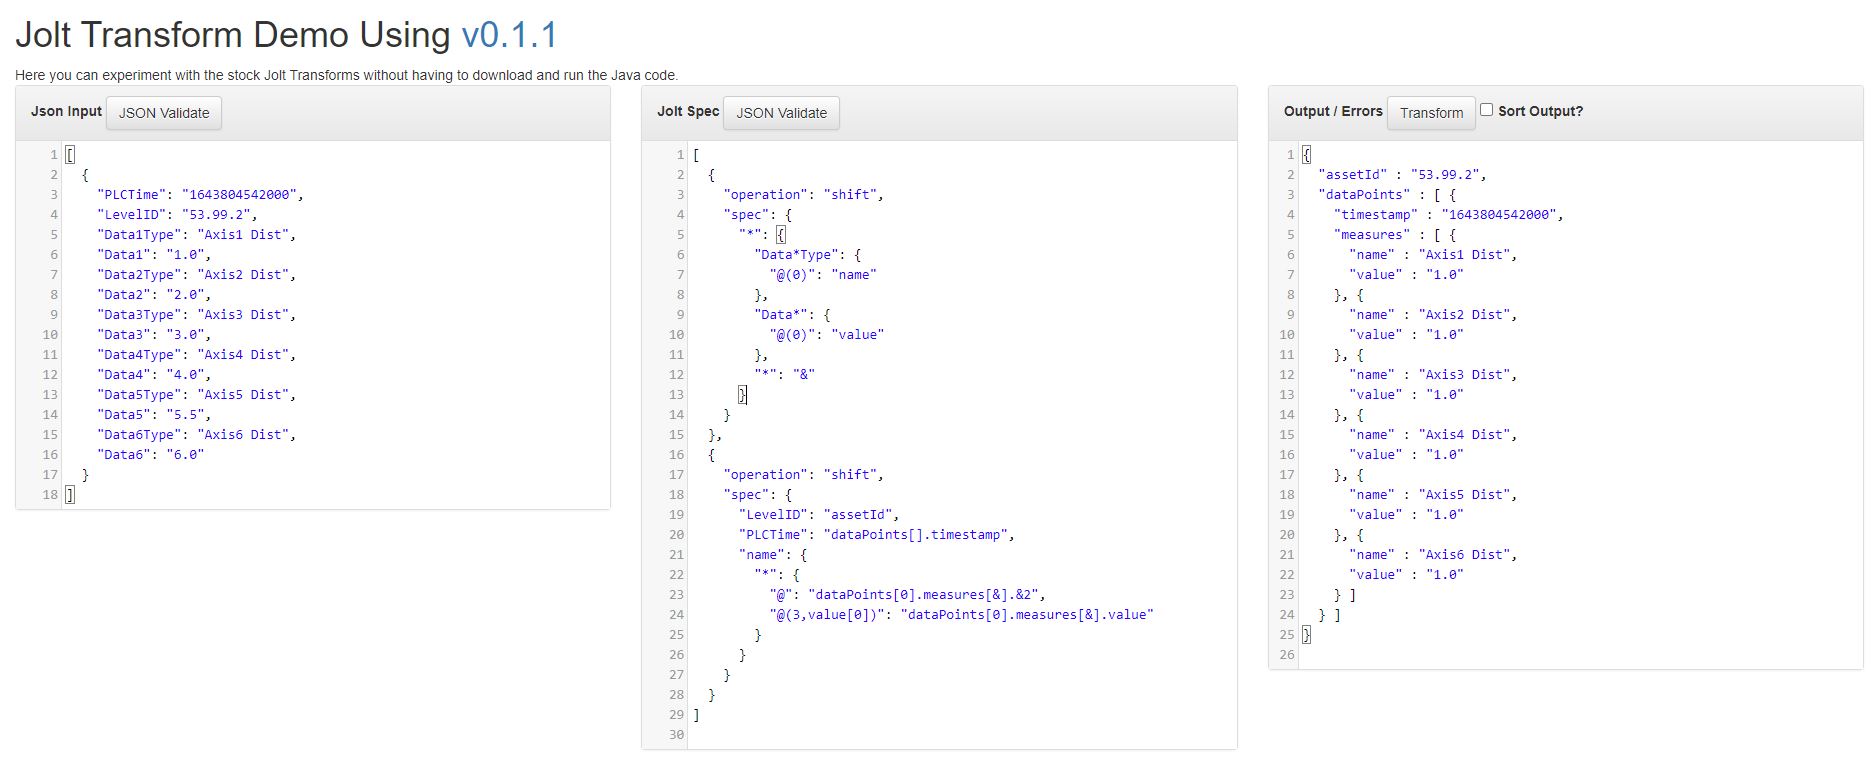Enable the Sort Output? checkbox

[x=1486, y=110]
